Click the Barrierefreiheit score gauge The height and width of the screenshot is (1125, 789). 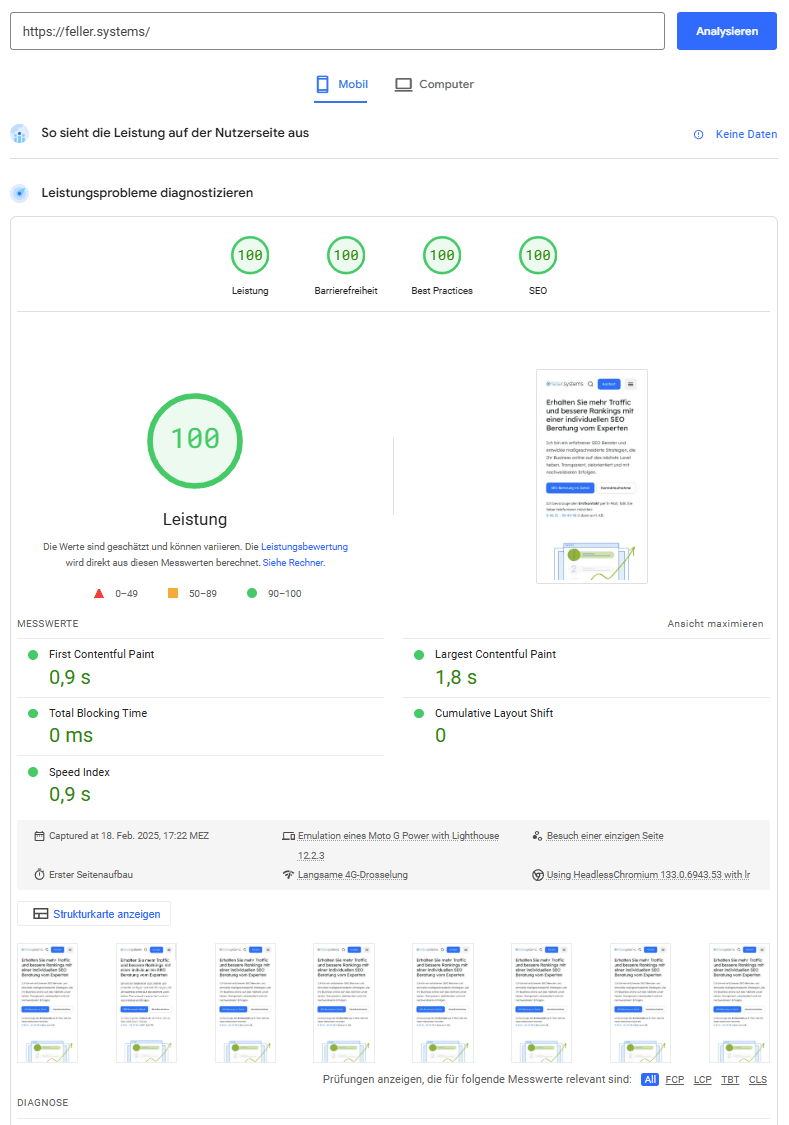pos(346,256)
